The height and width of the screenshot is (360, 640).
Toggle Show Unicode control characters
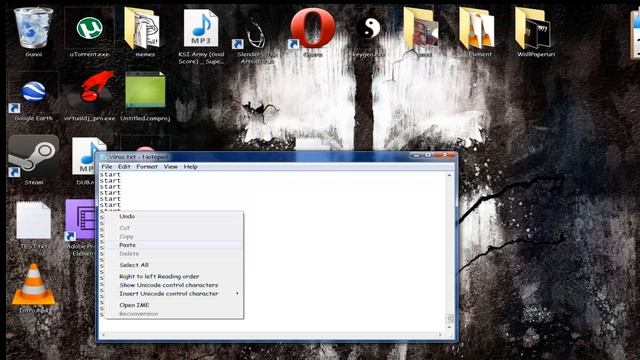point(174,285)
